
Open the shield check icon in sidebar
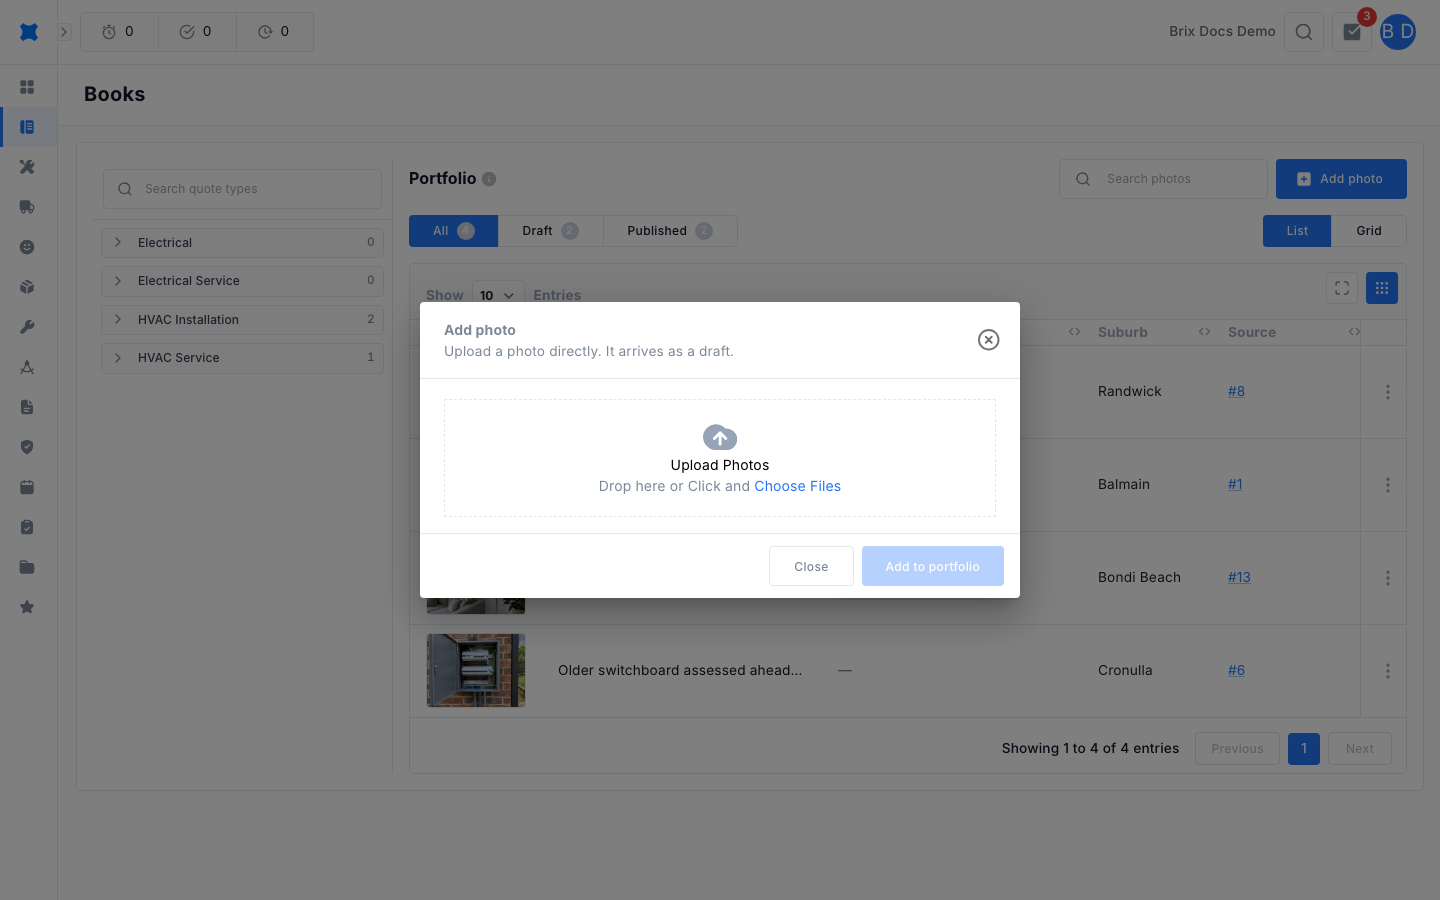click(27, 447)
